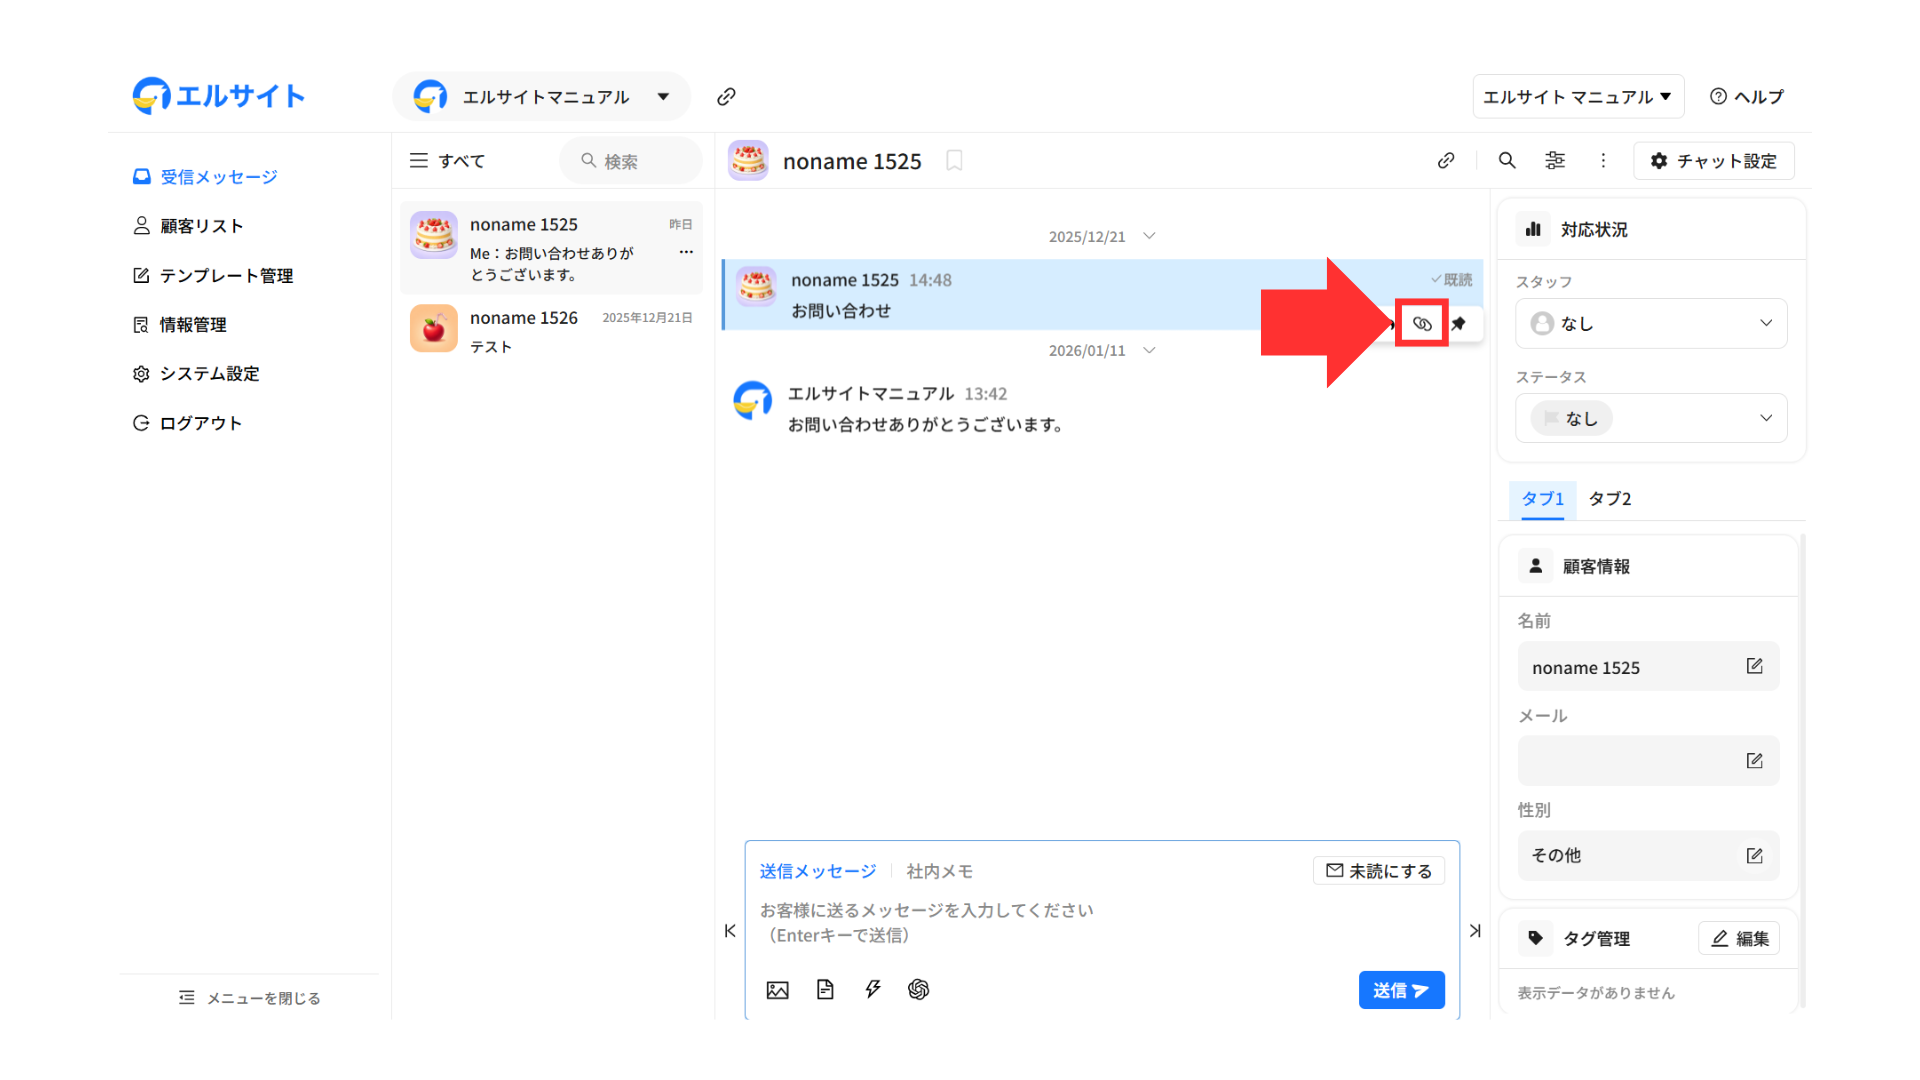Switch to the 社内メモ tab
This screenshot has width=1920, height=1080.
click(939, 871)
